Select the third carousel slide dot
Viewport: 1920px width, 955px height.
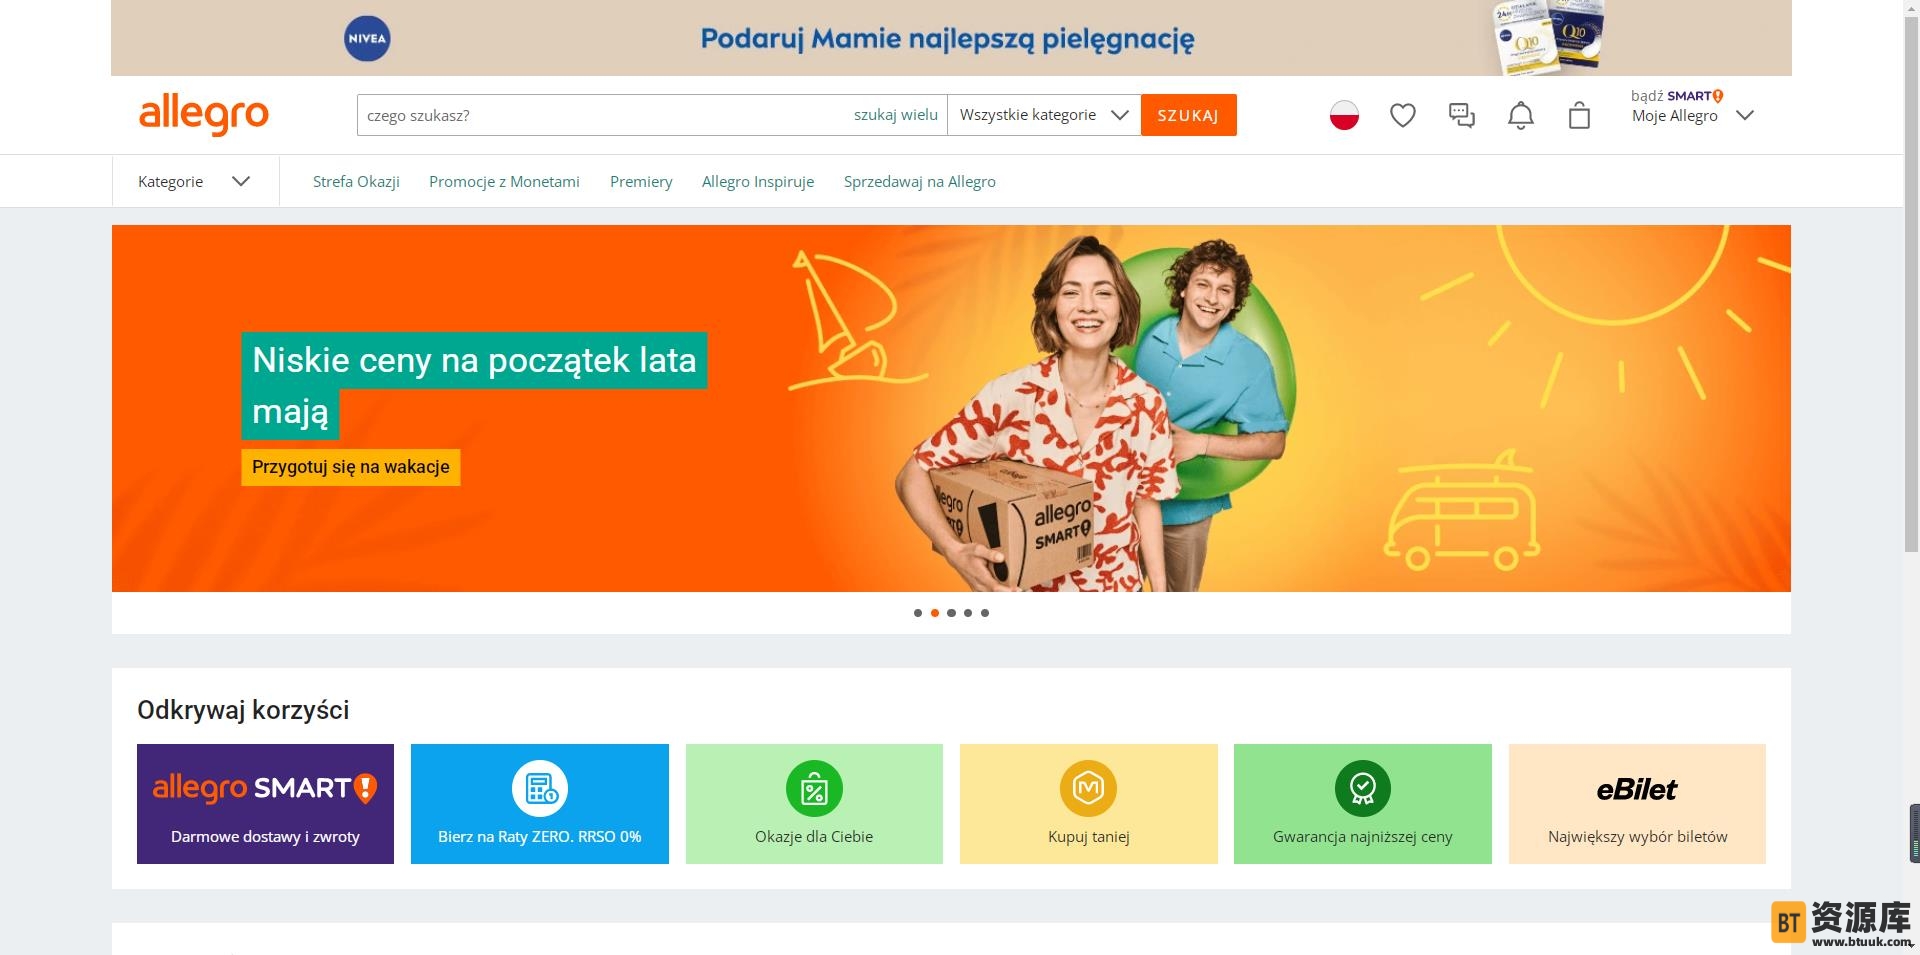pyautogui.click(x=951, y=613)
